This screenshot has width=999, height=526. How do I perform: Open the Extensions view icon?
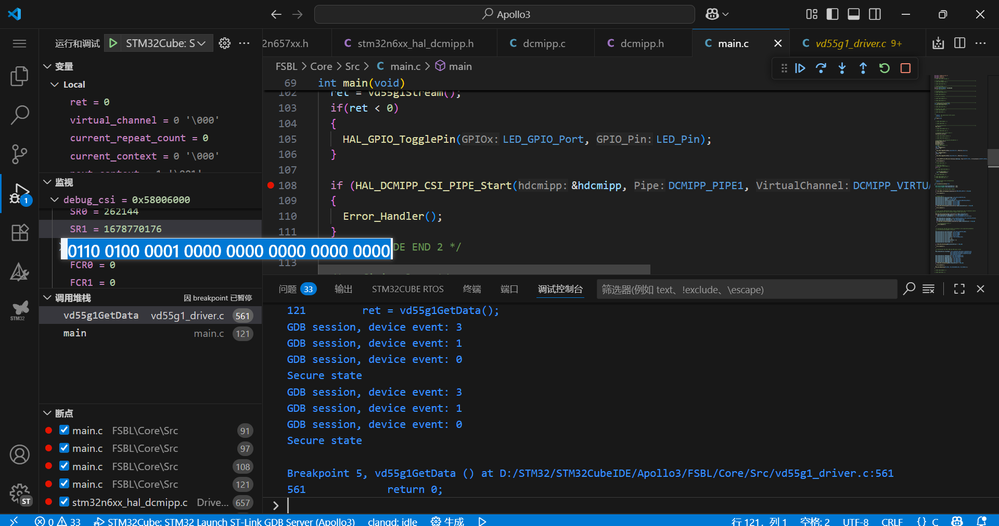[x=19, y=232]
